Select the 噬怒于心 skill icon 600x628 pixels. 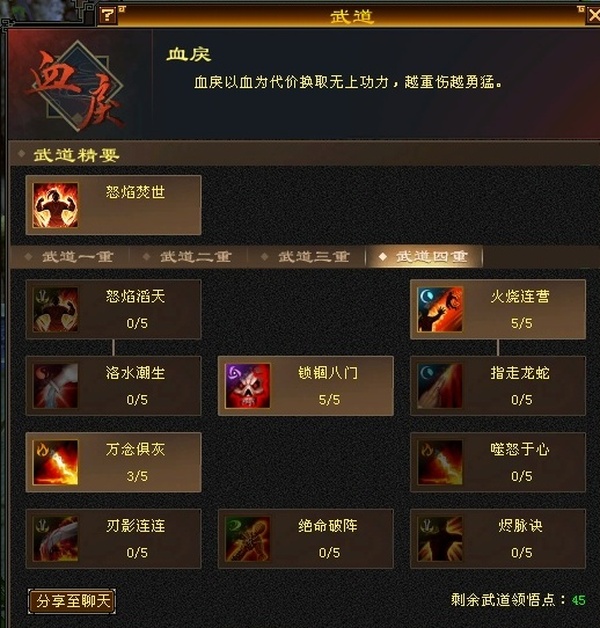tap(440, 462)
